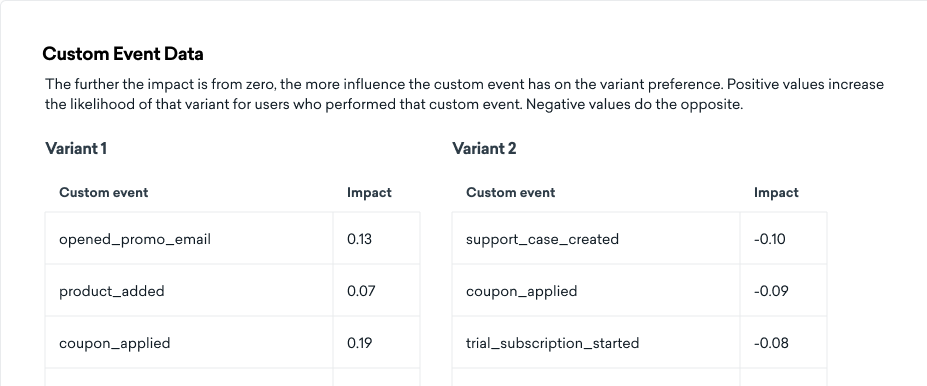Click Variant 1 Impact column header
This screenshot has width=927, height=386.
[x=369, y=193]
